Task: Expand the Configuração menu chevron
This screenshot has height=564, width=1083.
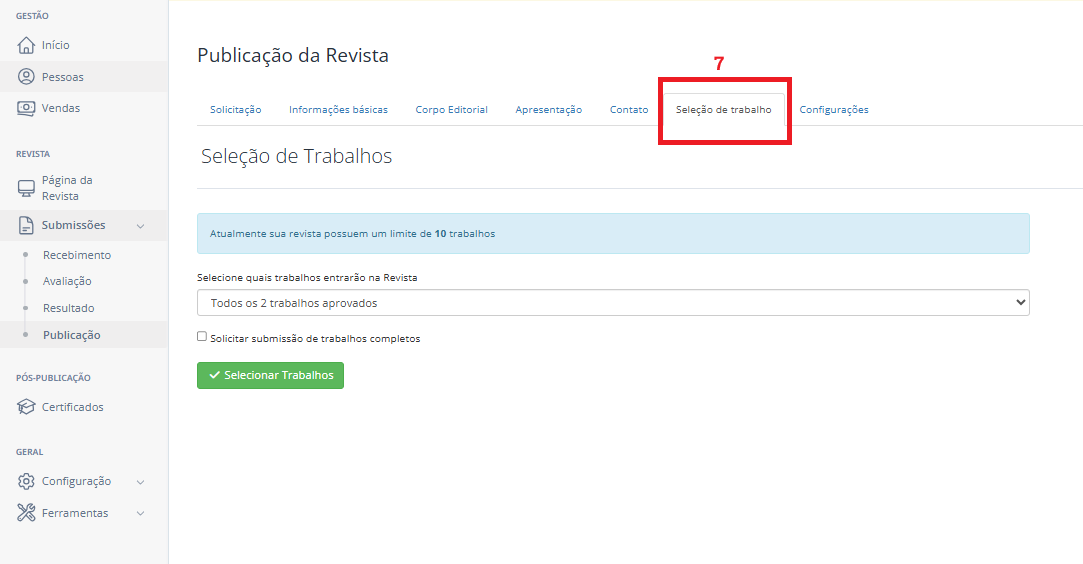Action: coord(140,482)
